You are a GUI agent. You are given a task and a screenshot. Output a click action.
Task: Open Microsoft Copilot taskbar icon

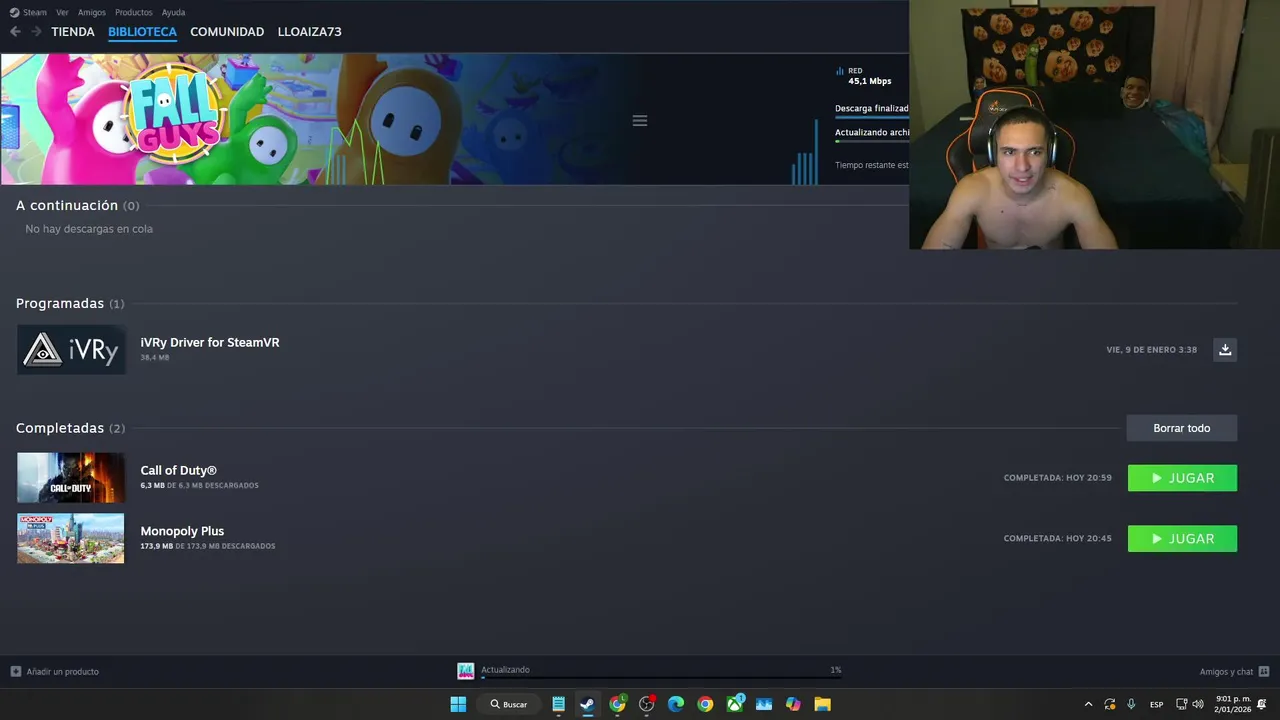(x=793, y=704)
